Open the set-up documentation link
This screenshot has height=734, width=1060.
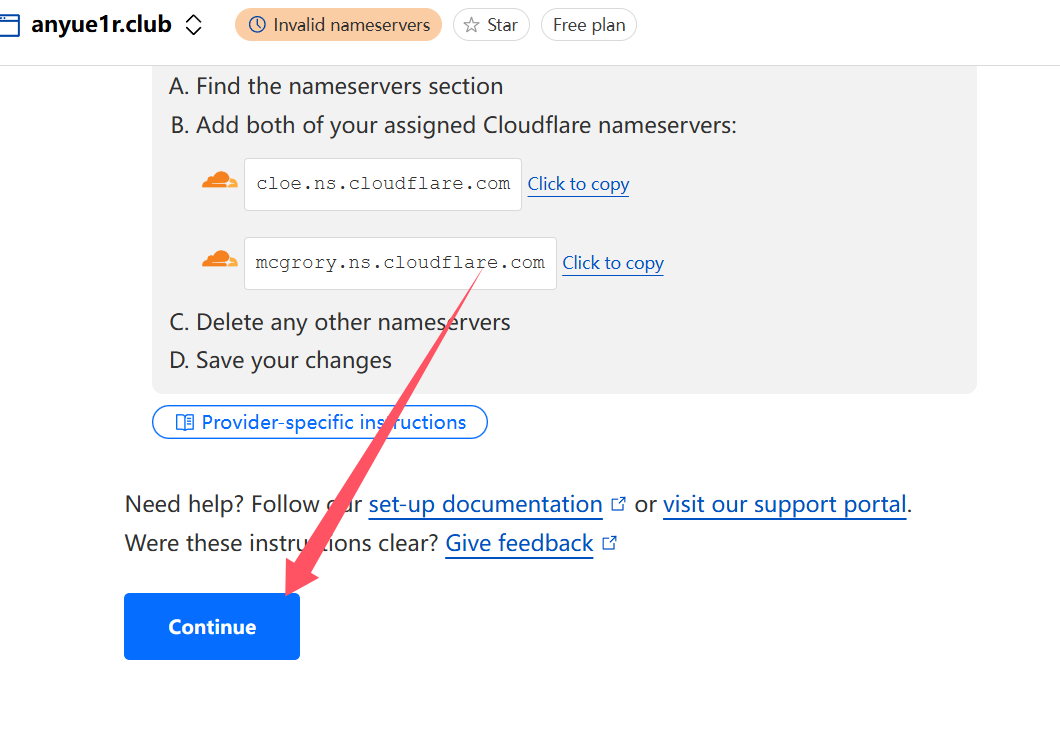click(485, 504)
